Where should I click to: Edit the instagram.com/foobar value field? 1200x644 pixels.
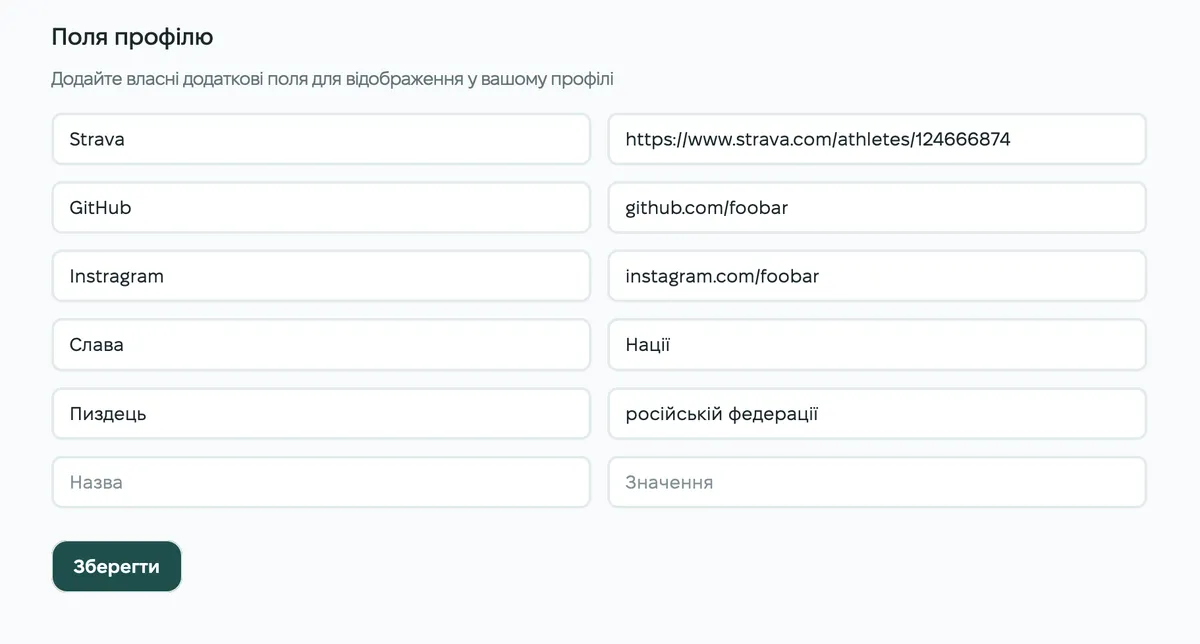tap(877, 276)
